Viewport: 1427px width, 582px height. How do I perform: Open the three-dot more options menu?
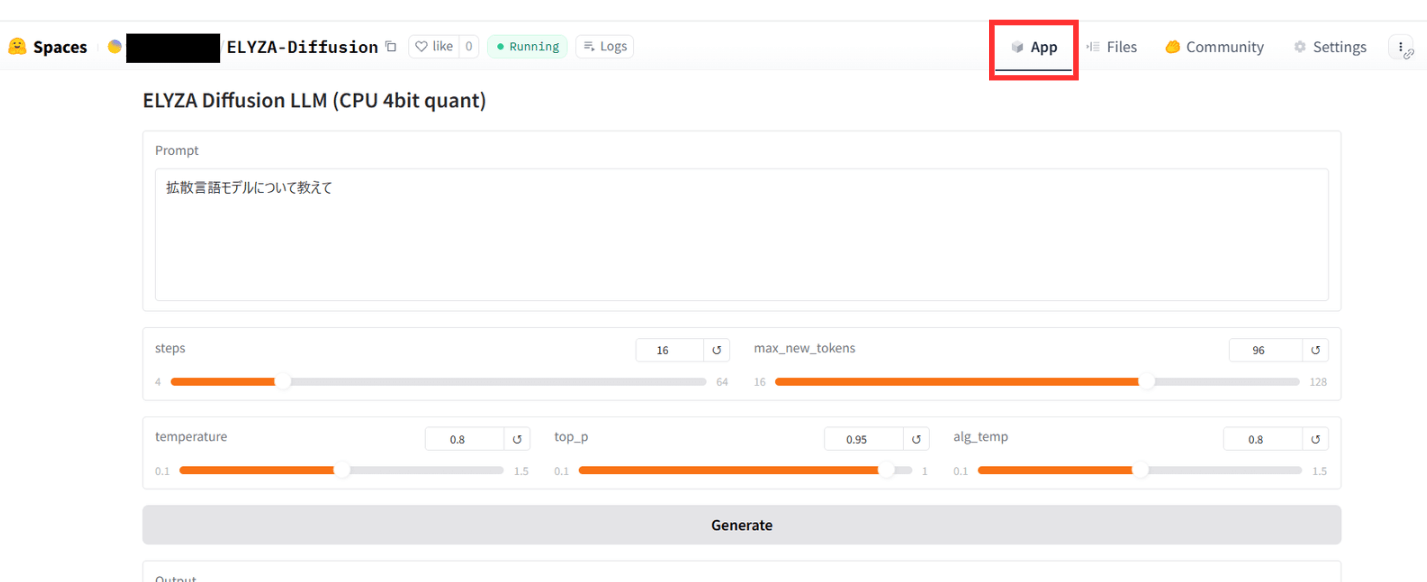tap(1401, 47)
